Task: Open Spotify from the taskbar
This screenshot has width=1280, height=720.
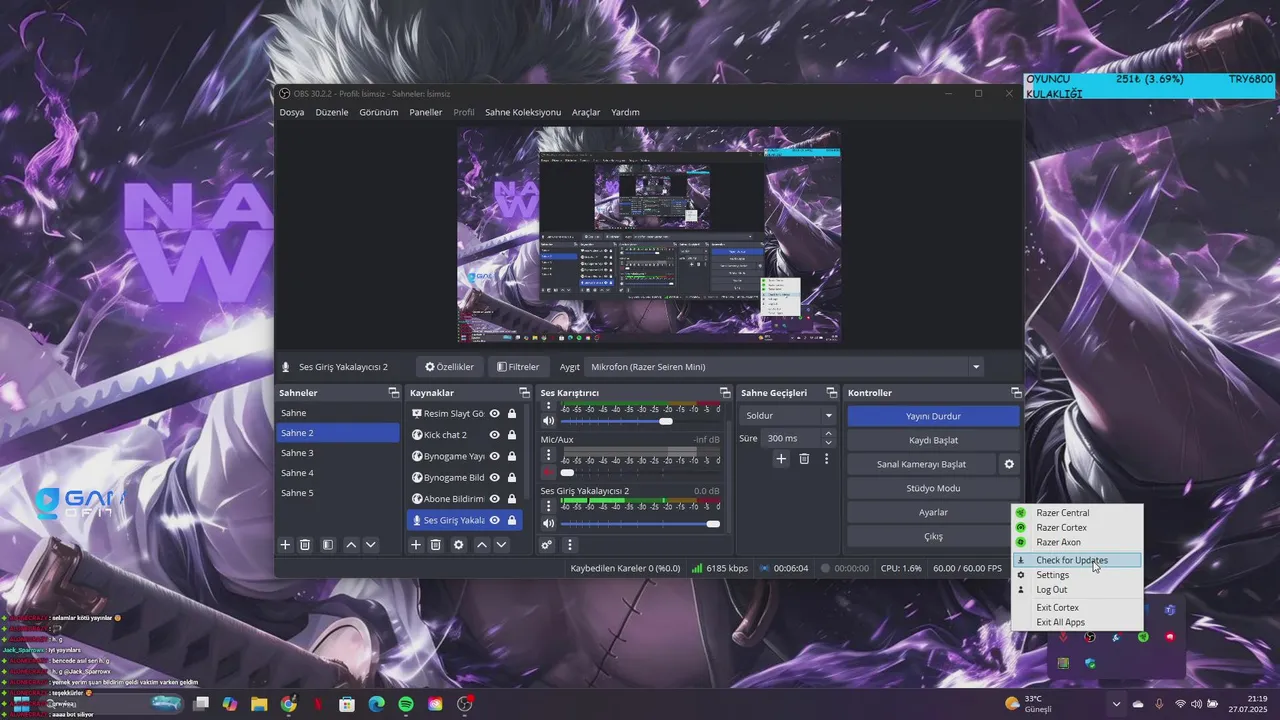Action: 406,704
